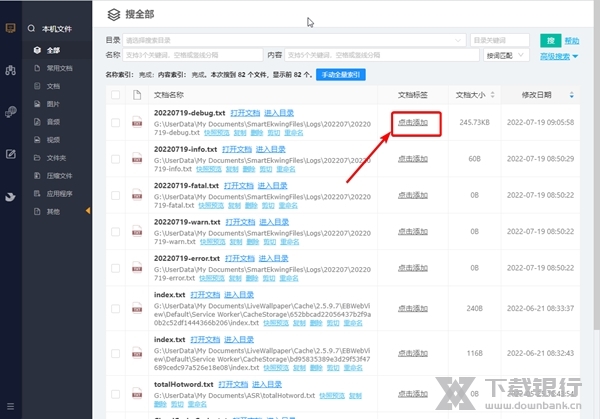Click the archive icon next to 压缩文件
The height and width of the screenshot is (419, 600).
(x=37, y=176)
